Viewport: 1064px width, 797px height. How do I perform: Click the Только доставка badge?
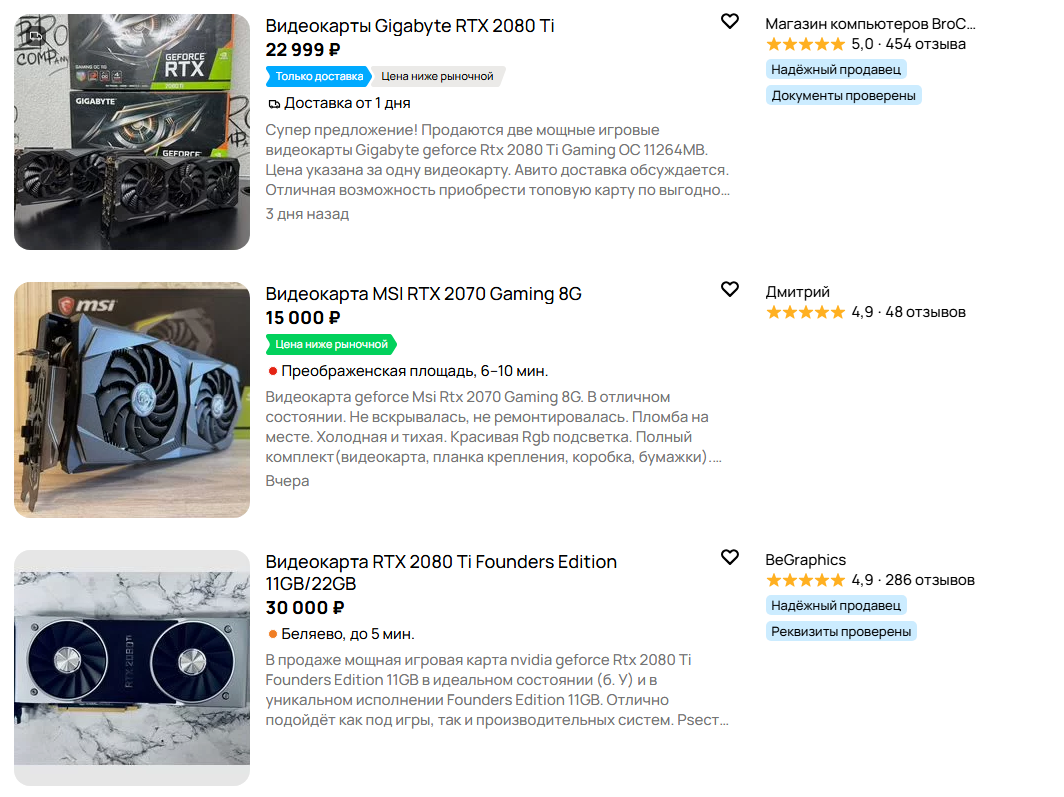click(318, 76)
